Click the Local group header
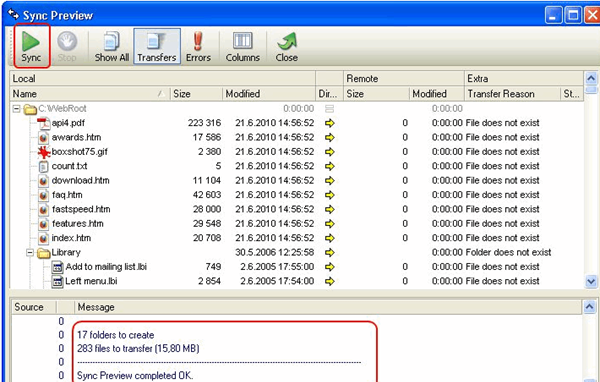Screen dimensions: 600x382 (x=163, y=78)
